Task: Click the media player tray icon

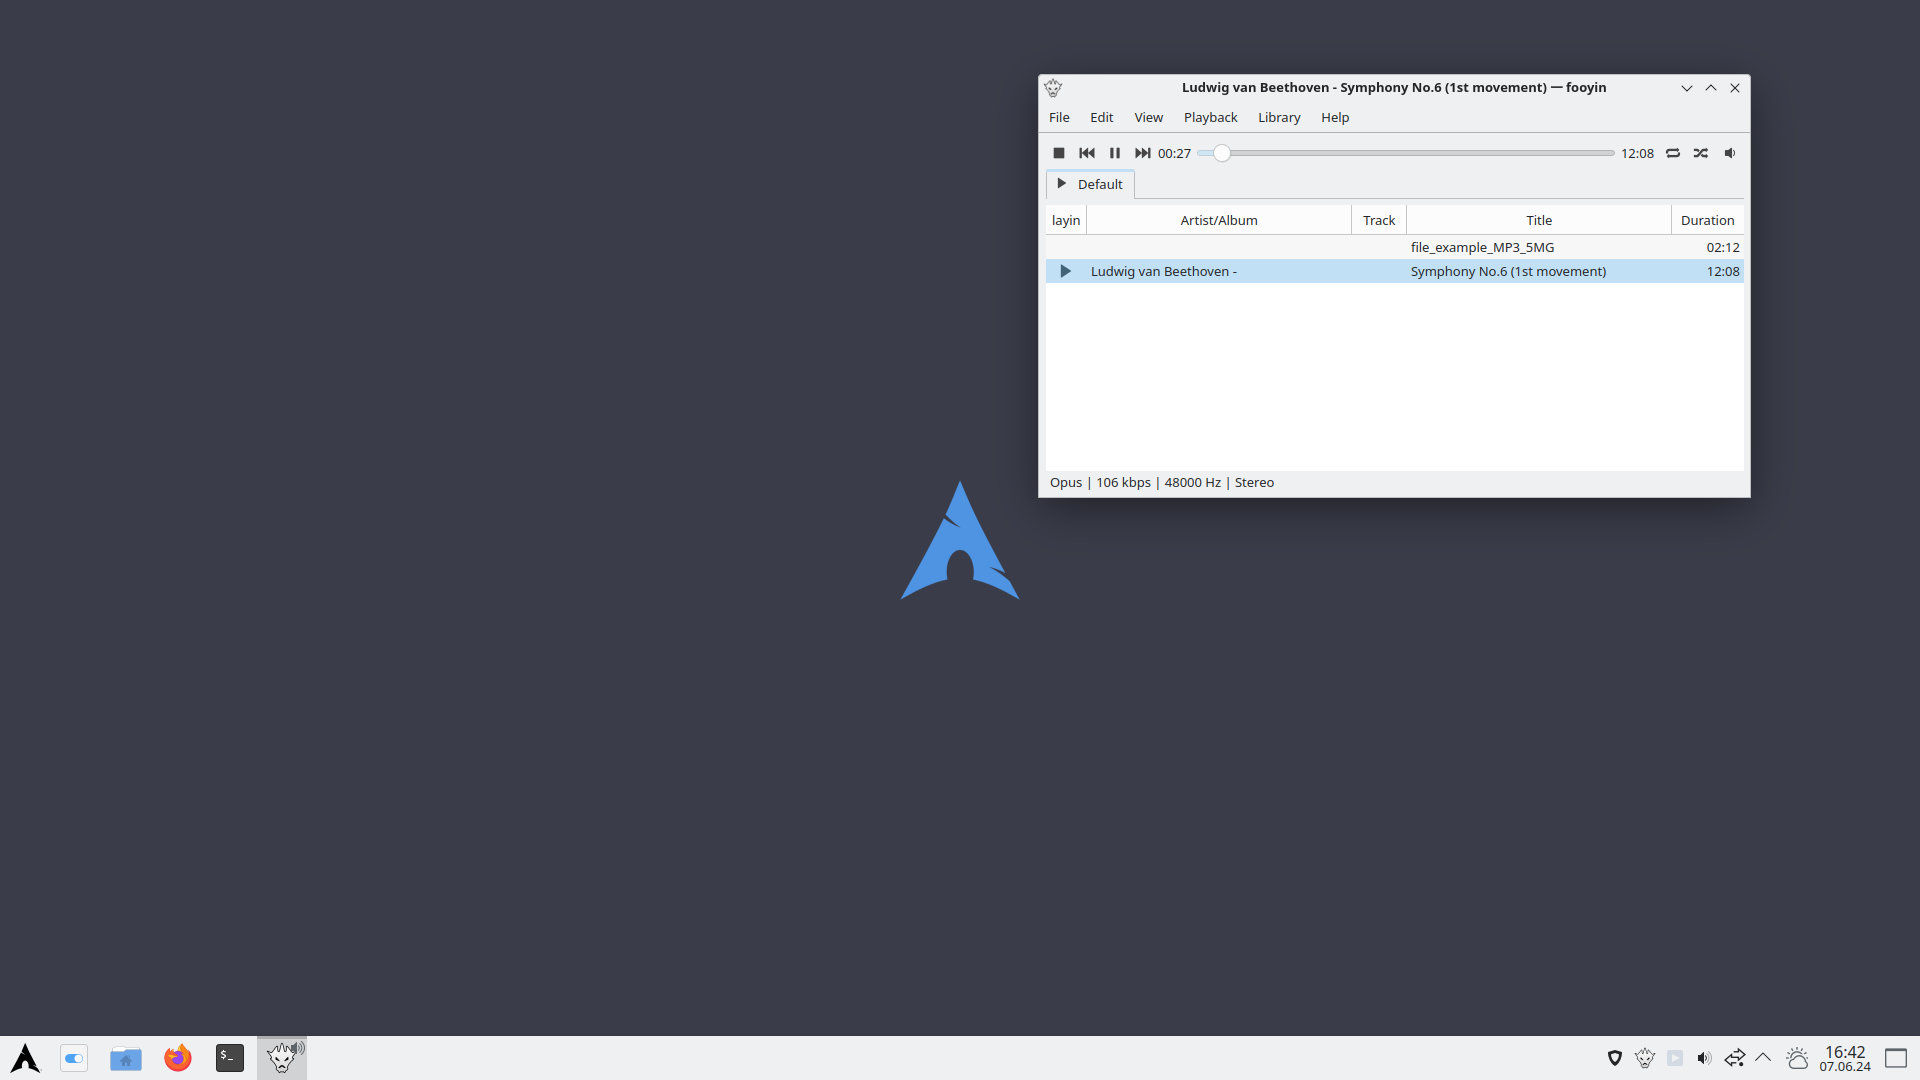Action: (1675, 1058)
